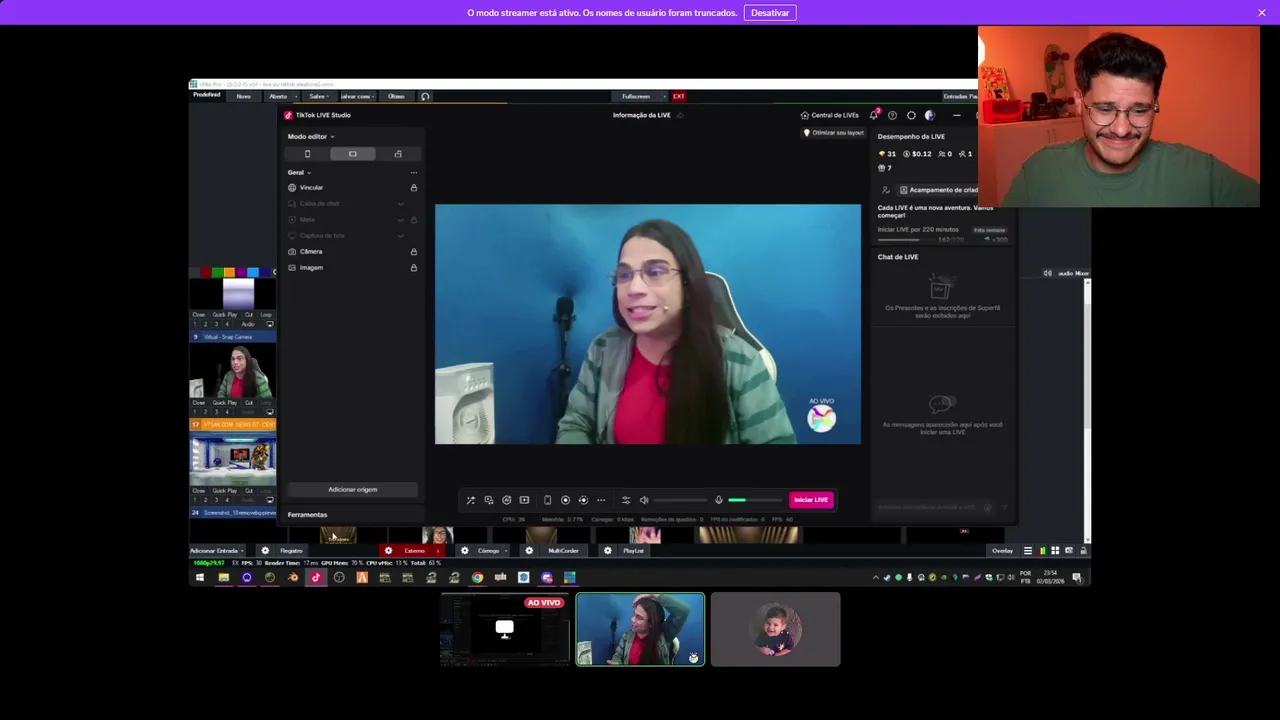Click the Overlay button in vMix

pyautogui.click(x=1002, y=551)
